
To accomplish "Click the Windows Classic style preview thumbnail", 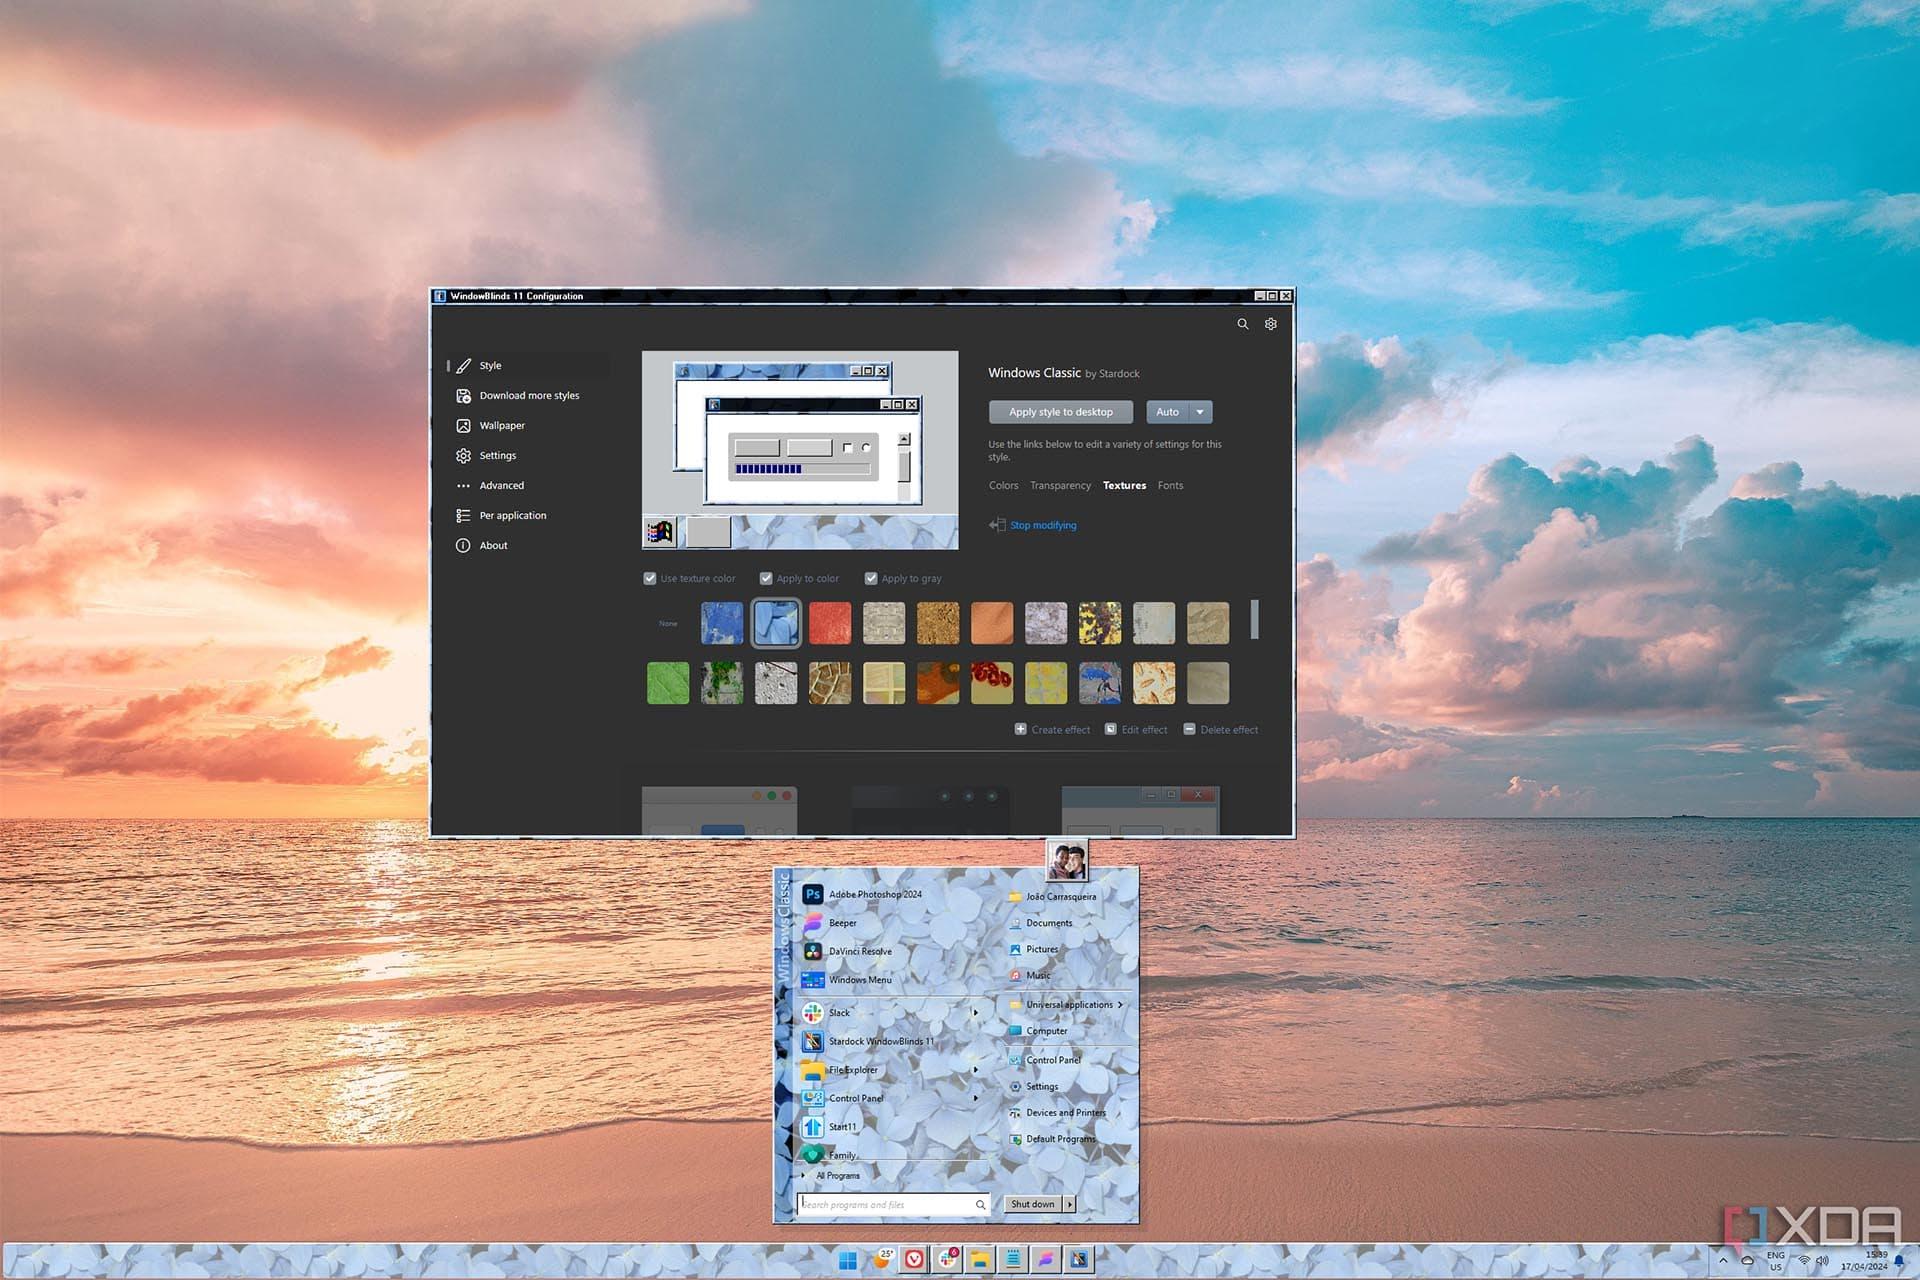I will (x=800, y=450).
